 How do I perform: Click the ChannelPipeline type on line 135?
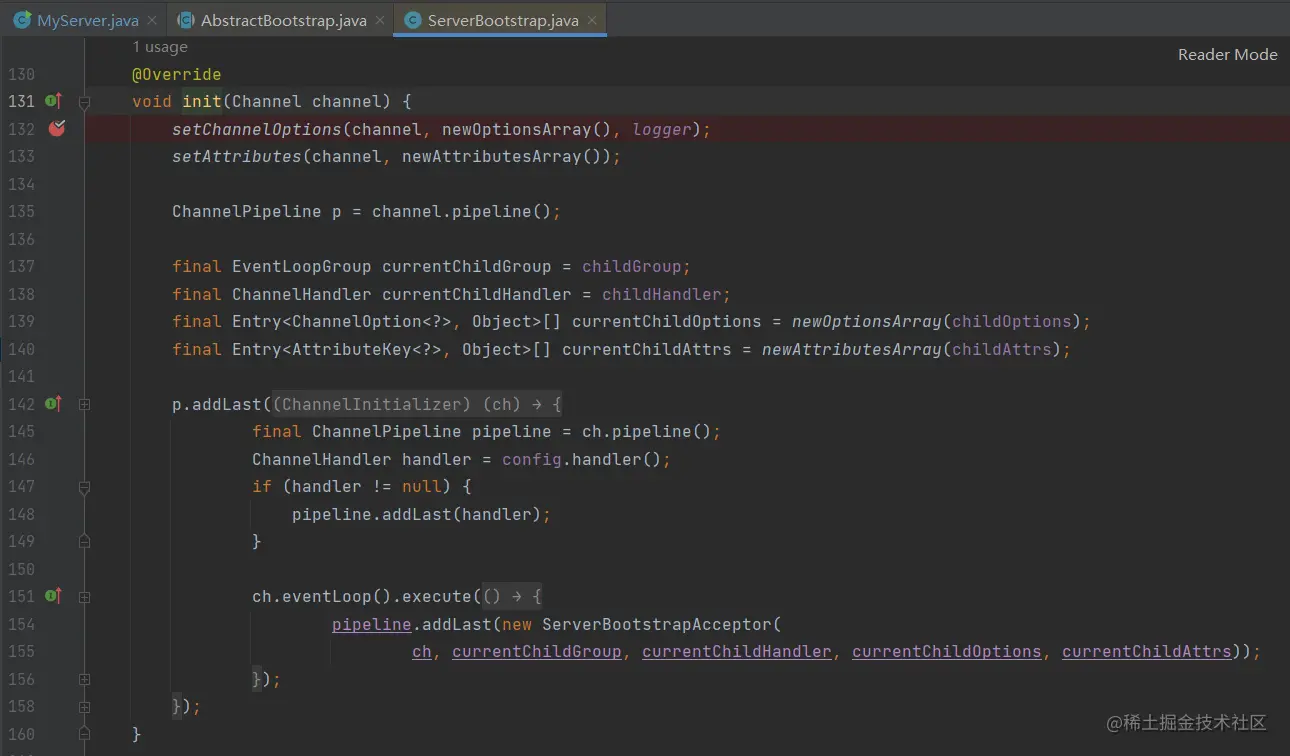click(x=247, y=211)
